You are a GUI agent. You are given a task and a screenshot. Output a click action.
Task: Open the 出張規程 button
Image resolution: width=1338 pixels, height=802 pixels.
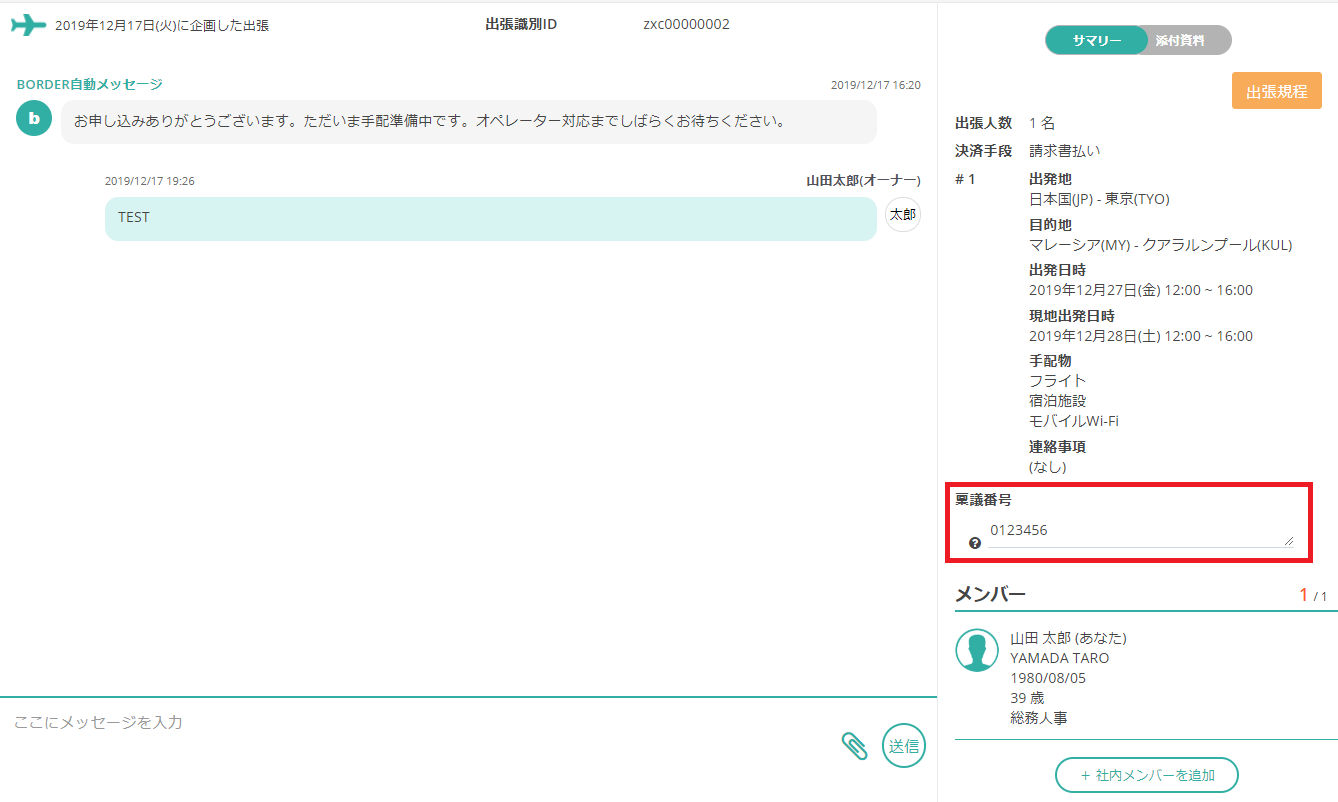click(x=1276, y=91)
